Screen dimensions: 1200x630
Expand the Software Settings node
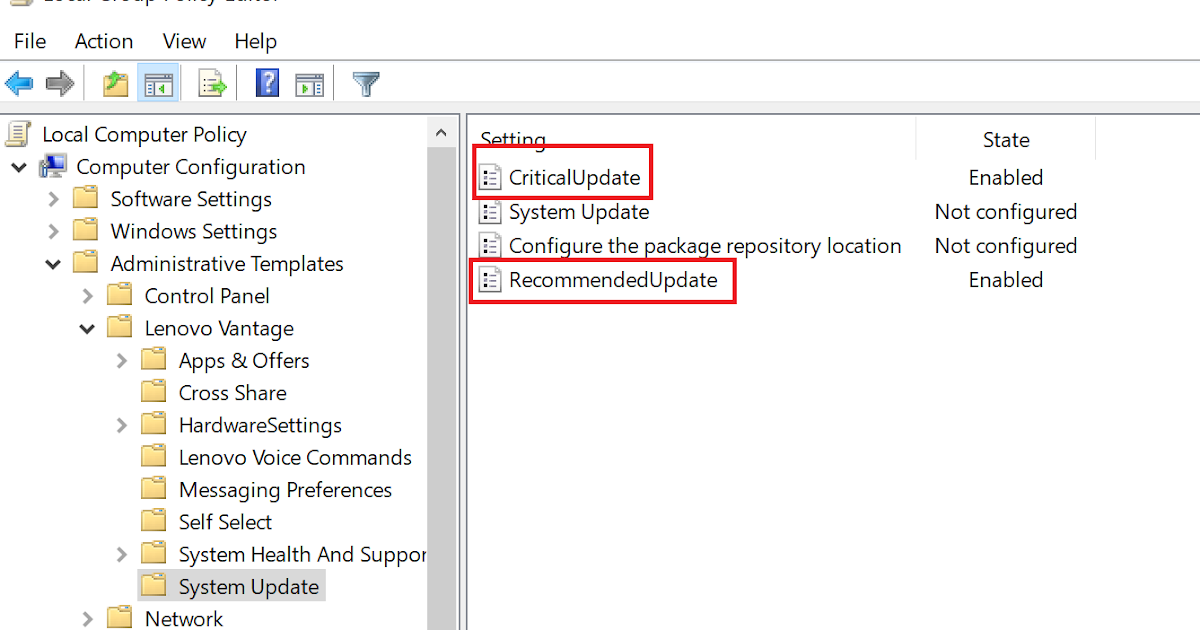[54, 199]
